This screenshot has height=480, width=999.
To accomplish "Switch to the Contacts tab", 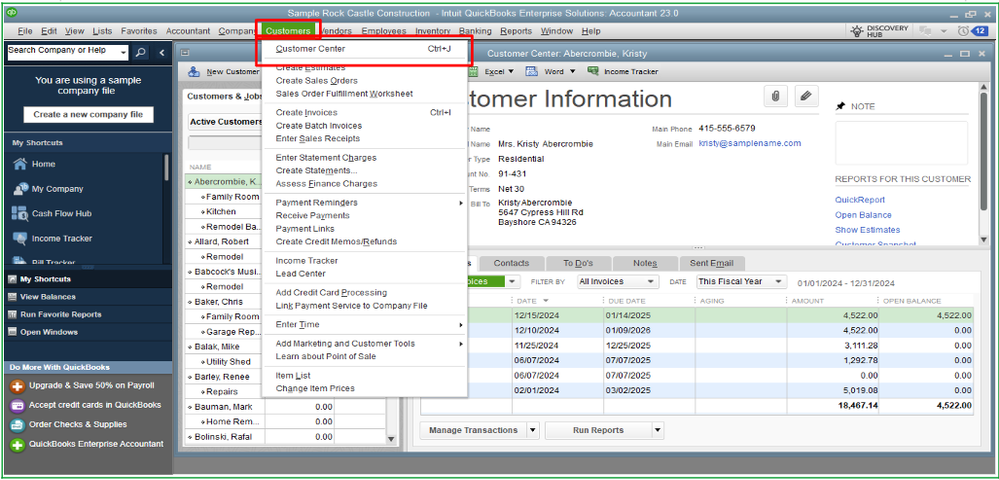I will pyautogui.click(x=511, y=263).
